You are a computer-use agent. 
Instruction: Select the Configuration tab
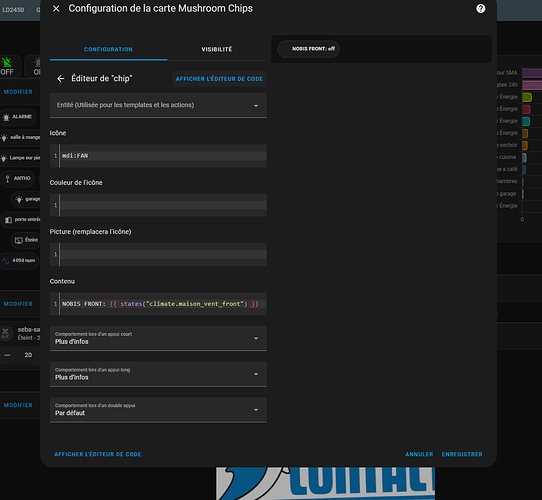click(108, 49)
